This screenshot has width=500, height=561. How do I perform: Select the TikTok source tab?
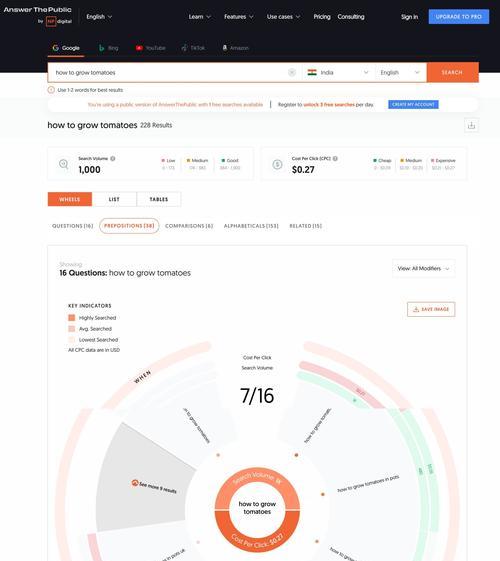[193, 48]
